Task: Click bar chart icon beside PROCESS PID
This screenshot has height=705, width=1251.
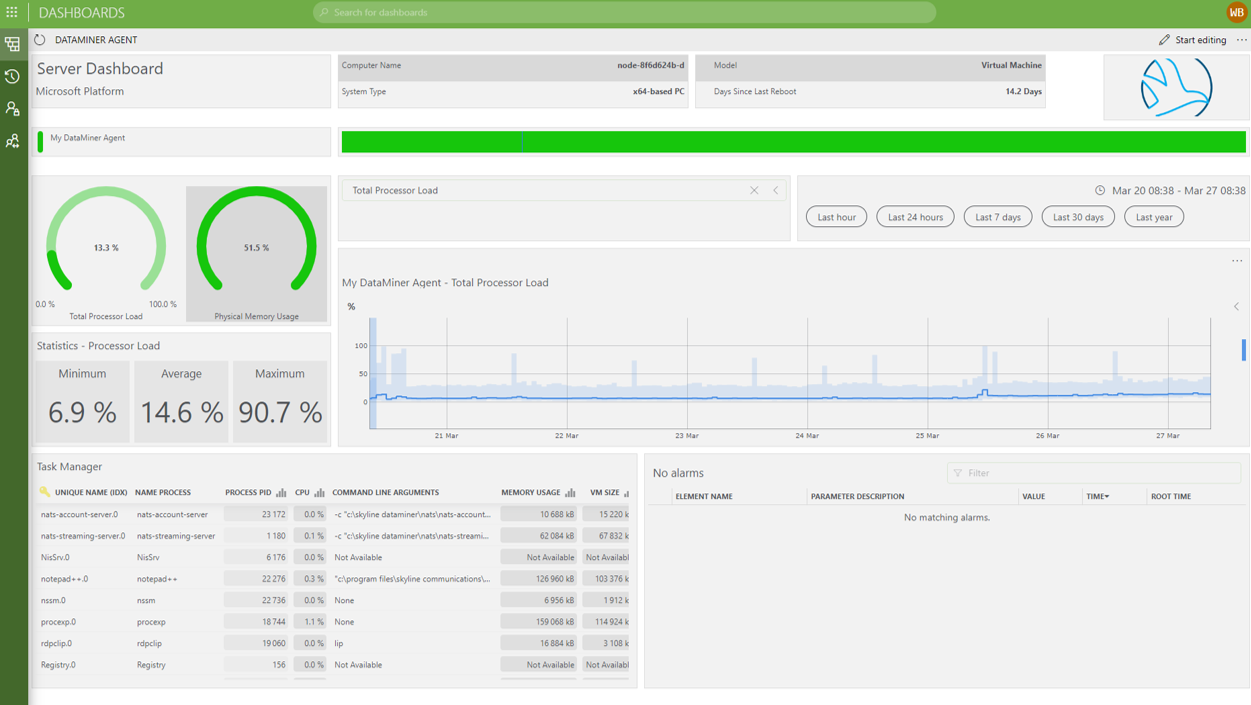Action: pos(281,492)
